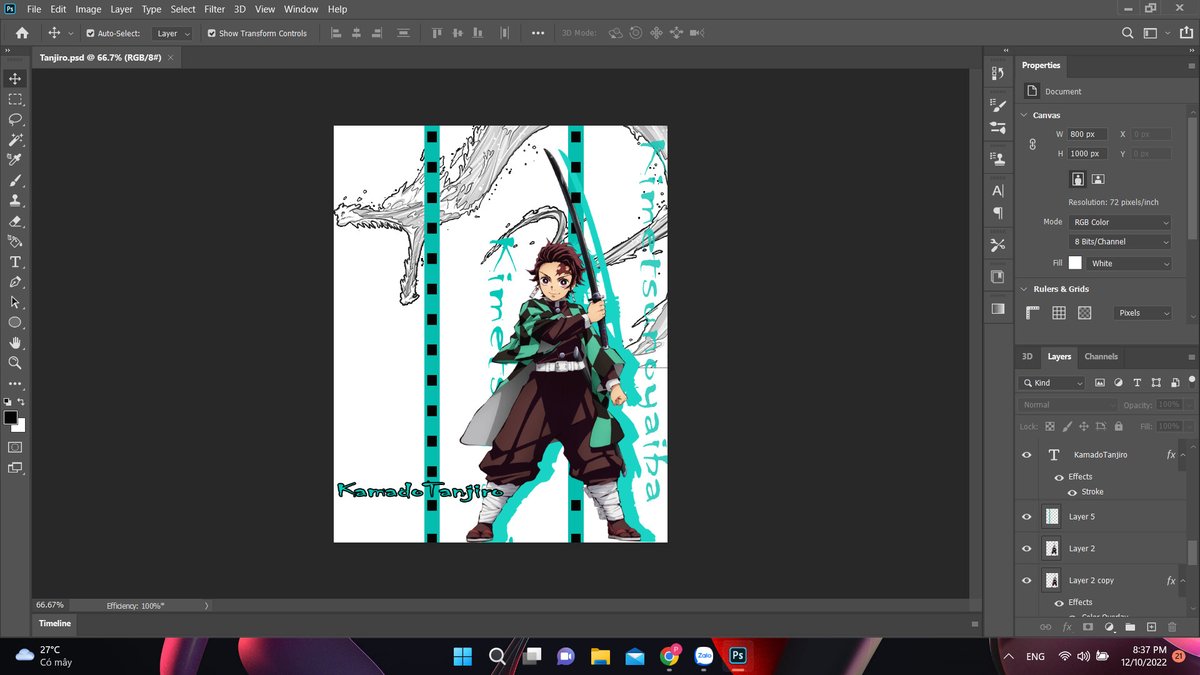Screen dimensions: 1200x675
Task: Open the Window menu
Action: [x=301, y=9]
